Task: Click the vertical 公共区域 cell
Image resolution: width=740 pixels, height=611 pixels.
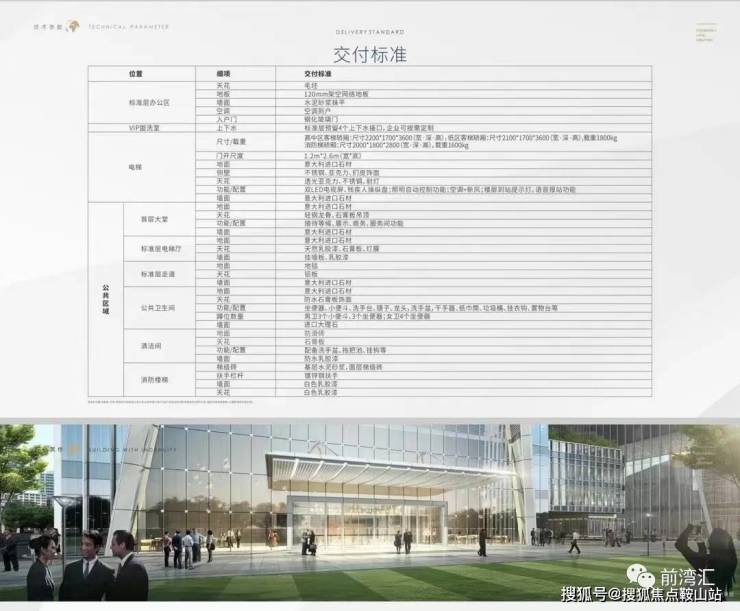Action: (106, 300)
